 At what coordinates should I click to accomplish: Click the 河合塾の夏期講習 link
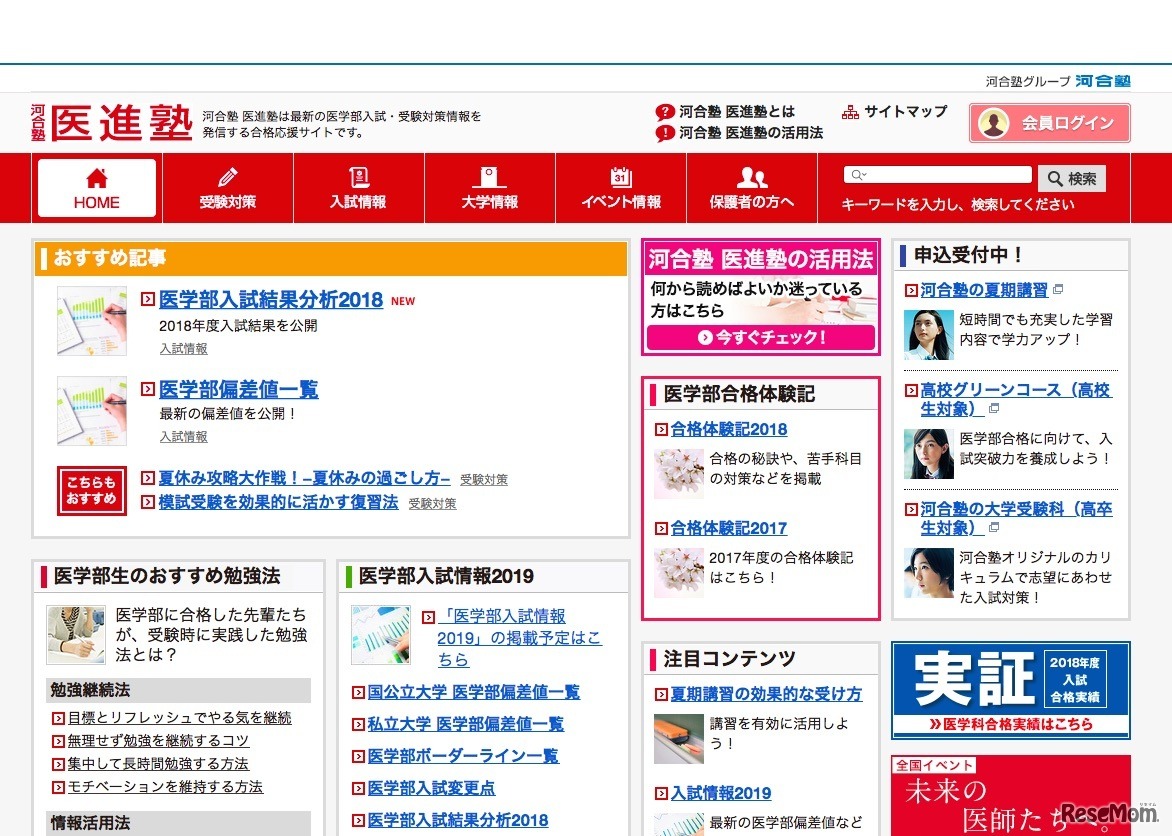tap(983, 290)
